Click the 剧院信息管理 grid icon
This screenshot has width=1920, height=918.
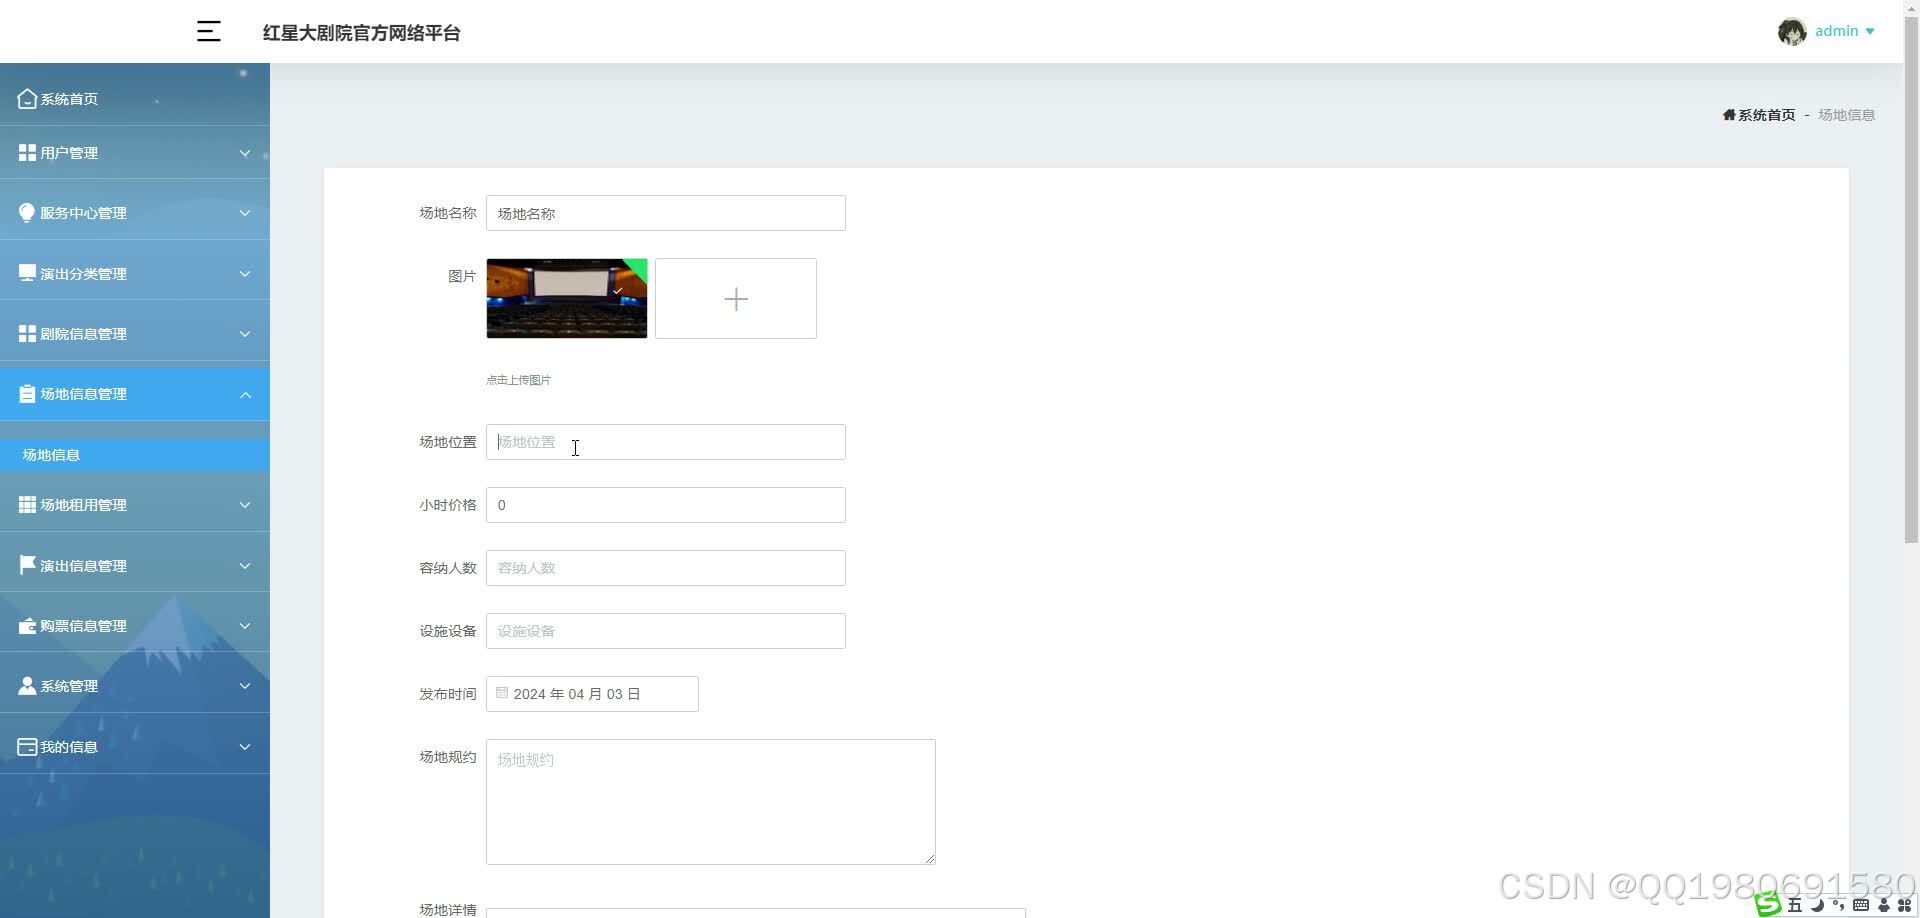(x=27, y=333)
